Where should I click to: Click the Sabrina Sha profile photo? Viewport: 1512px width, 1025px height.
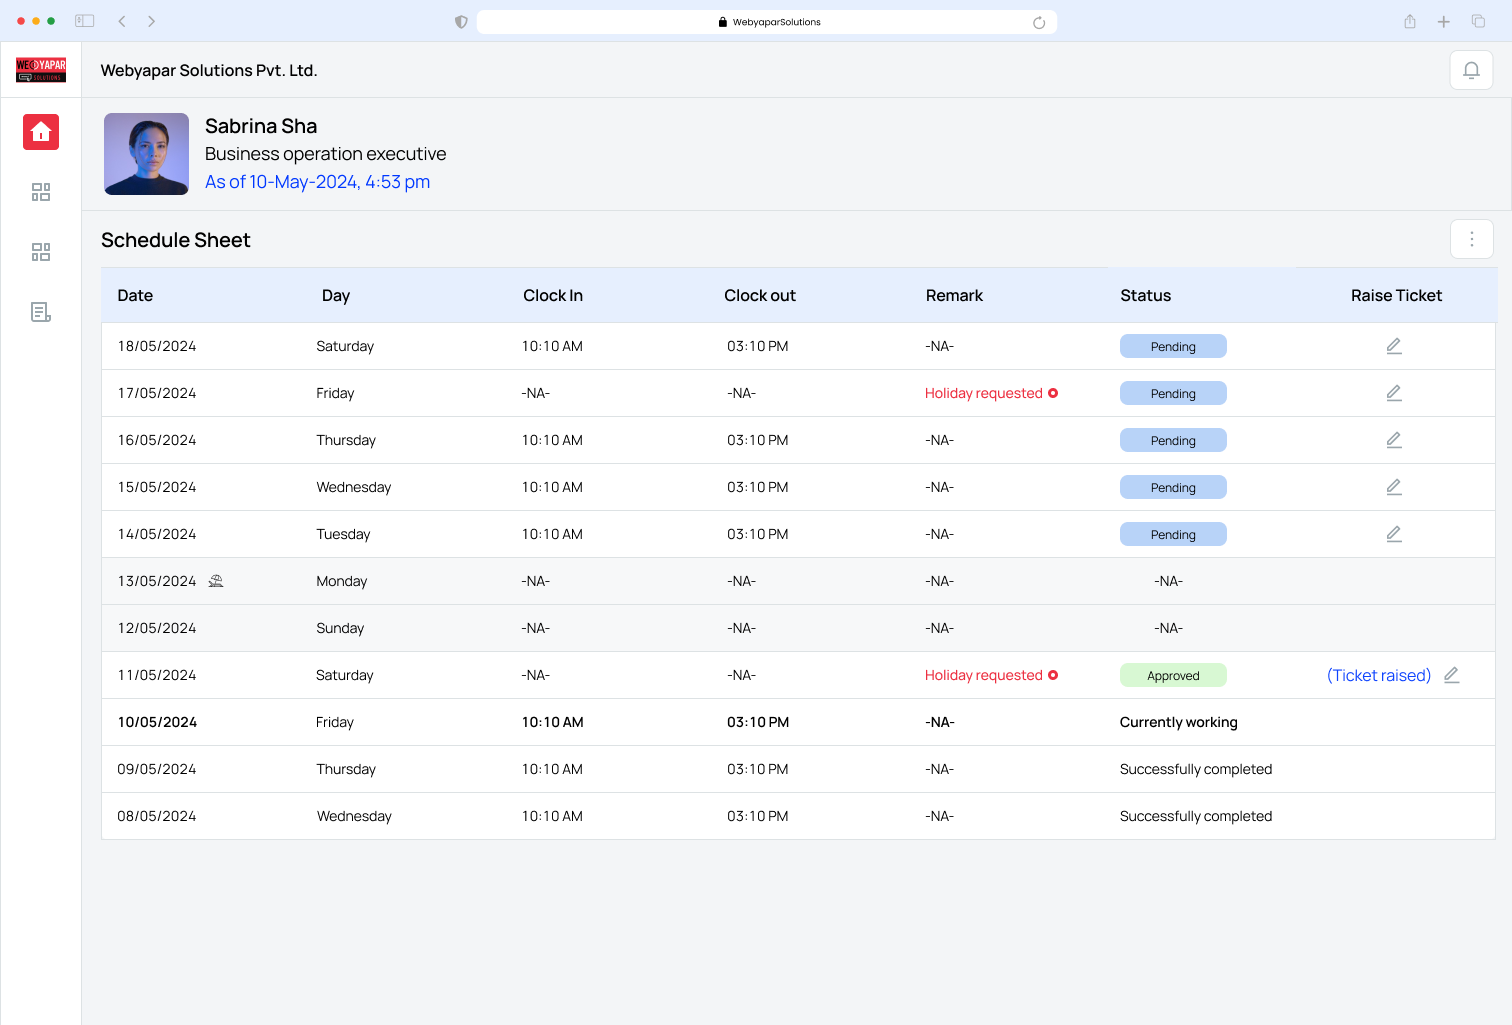pyautogui.click(x=146, y=154)
